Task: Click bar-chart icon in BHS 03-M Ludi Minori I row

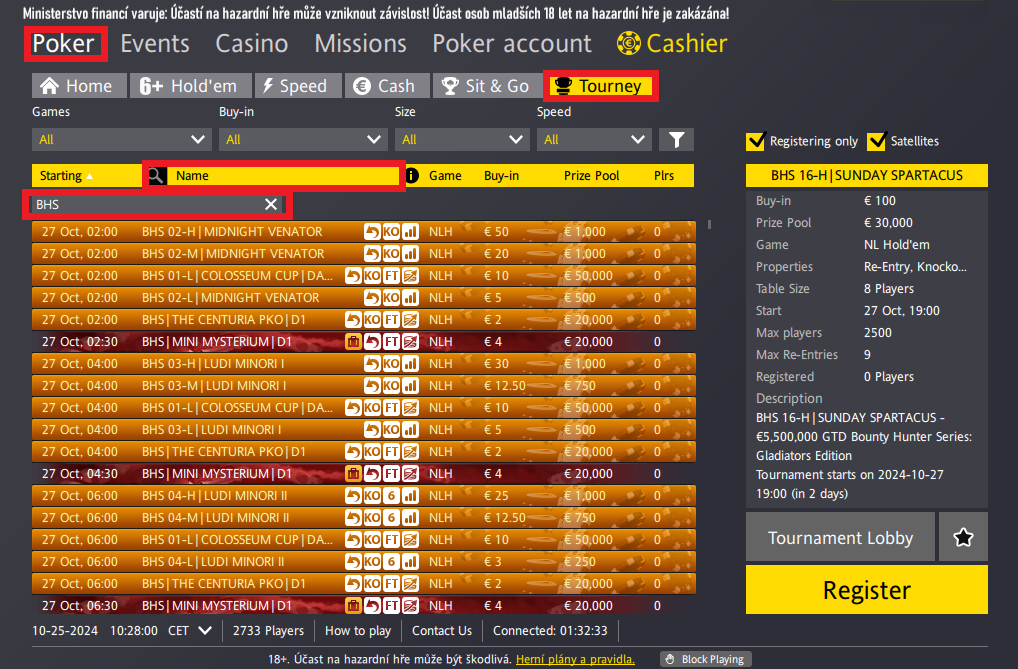Action: 410,386
